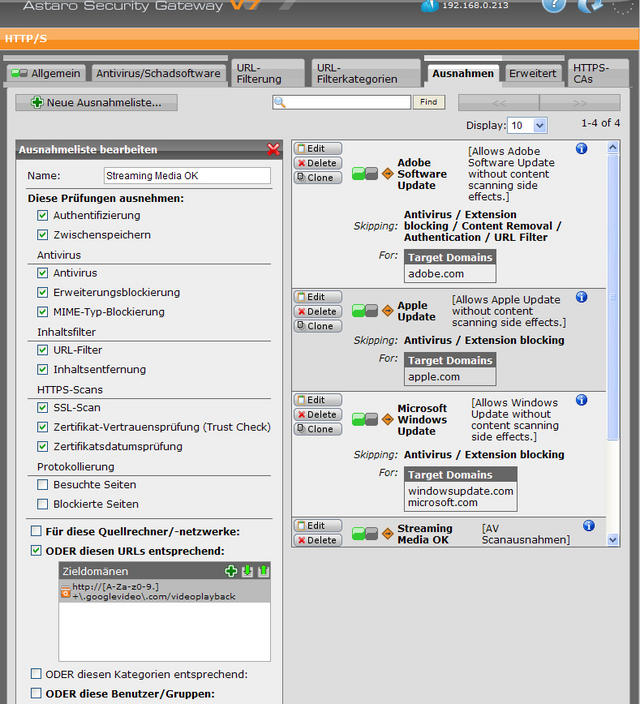This screenshot has width=640, height=704.
Task: Check ODER diesen Kategorien entsprechend
Action: 36,674
